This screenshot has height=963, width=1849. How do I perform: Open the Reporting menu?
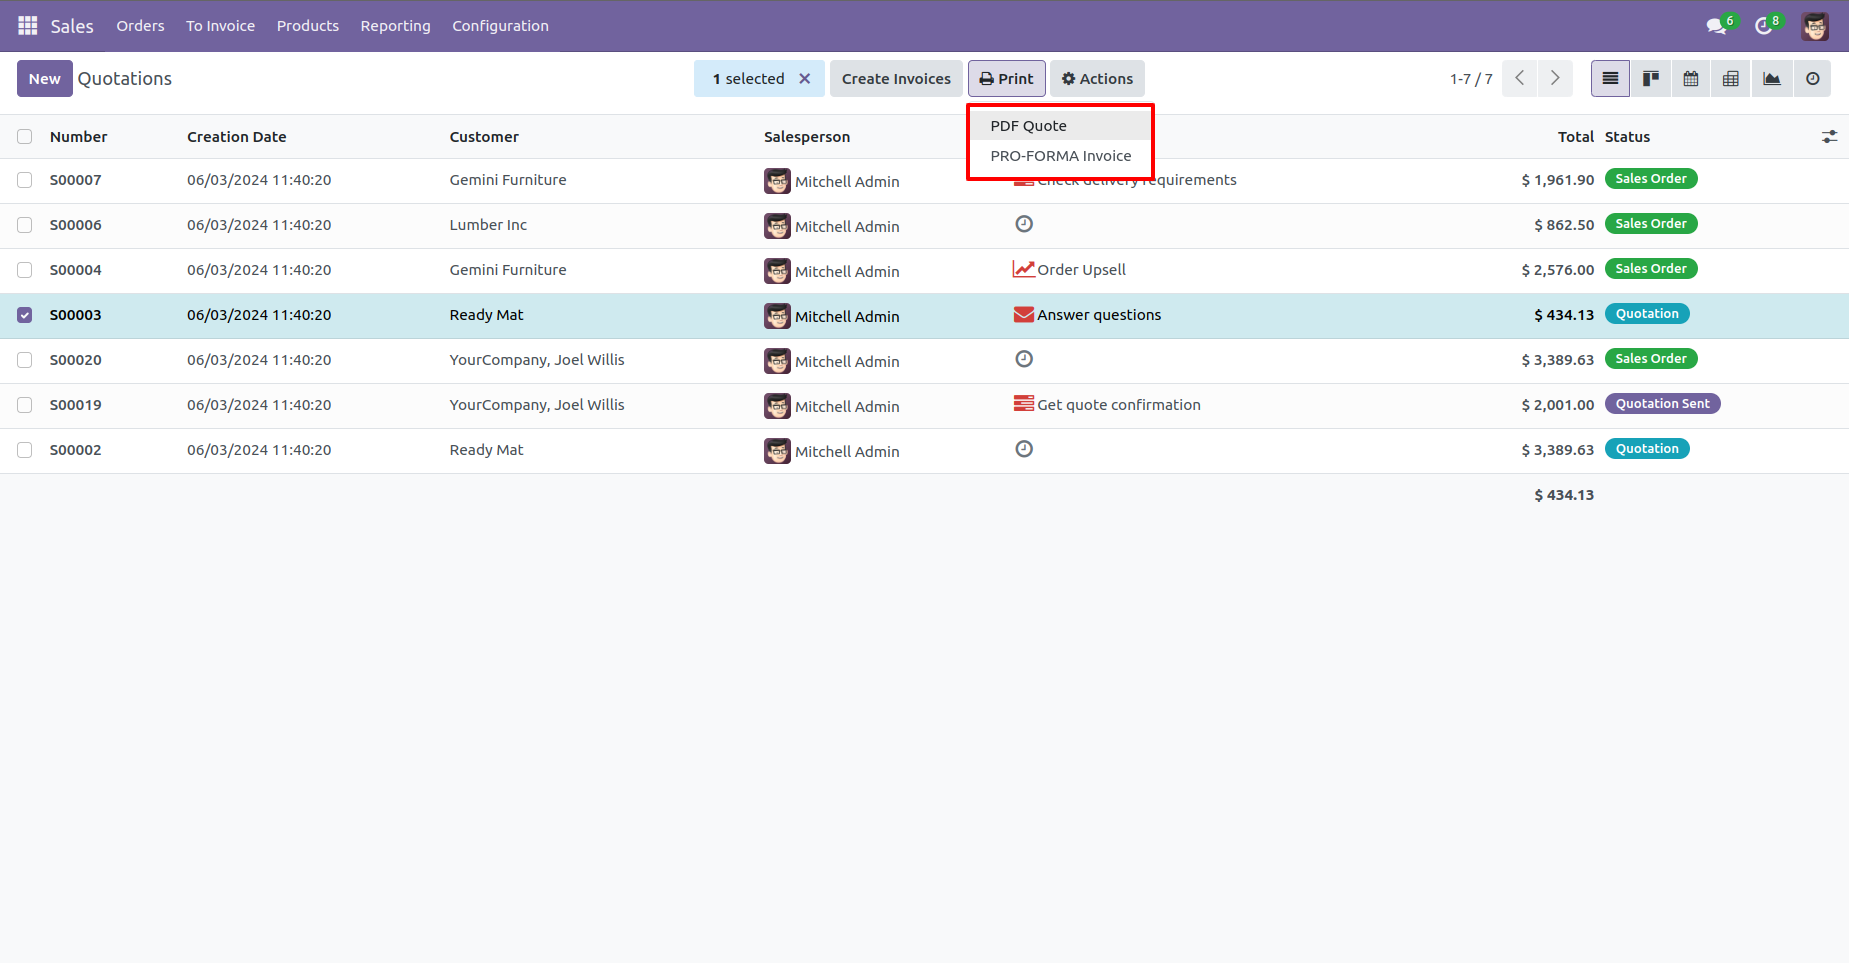click(x=395, y=25)
